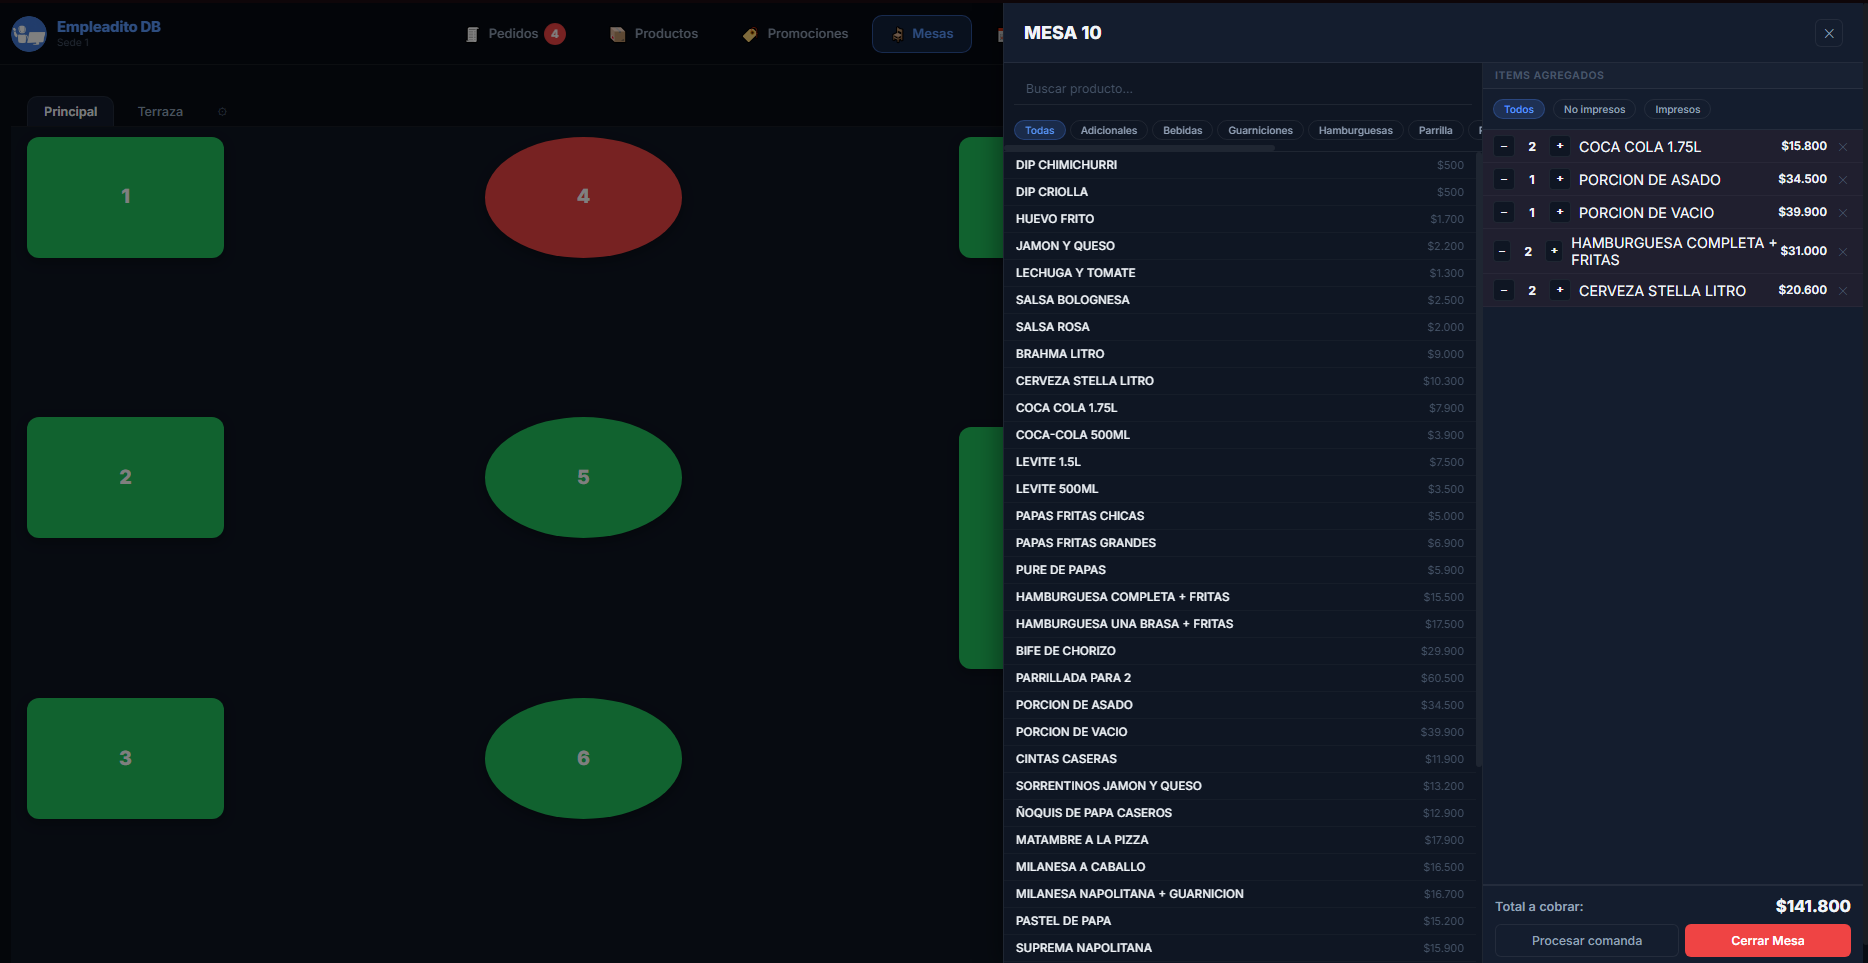The height and width of the screenshot is (963, 1868).
Task: Click the Empleadito DB logo avatar
Action: (x=28, y=34)
